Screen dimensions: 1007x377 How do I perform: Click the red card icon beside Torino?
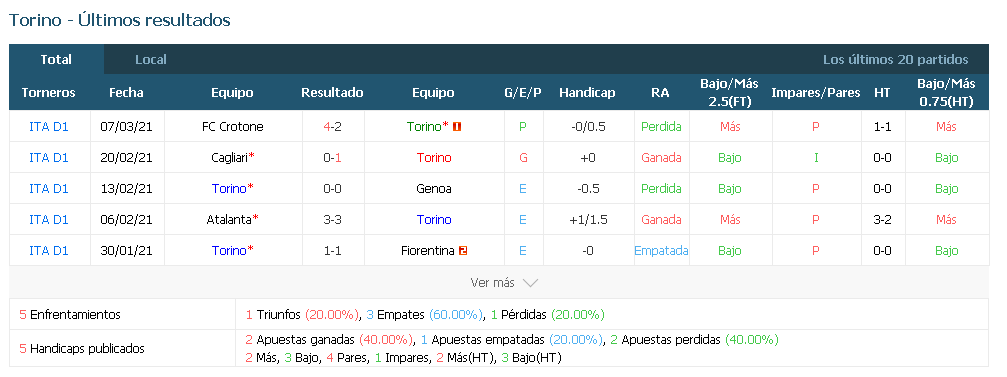point(457,127)
